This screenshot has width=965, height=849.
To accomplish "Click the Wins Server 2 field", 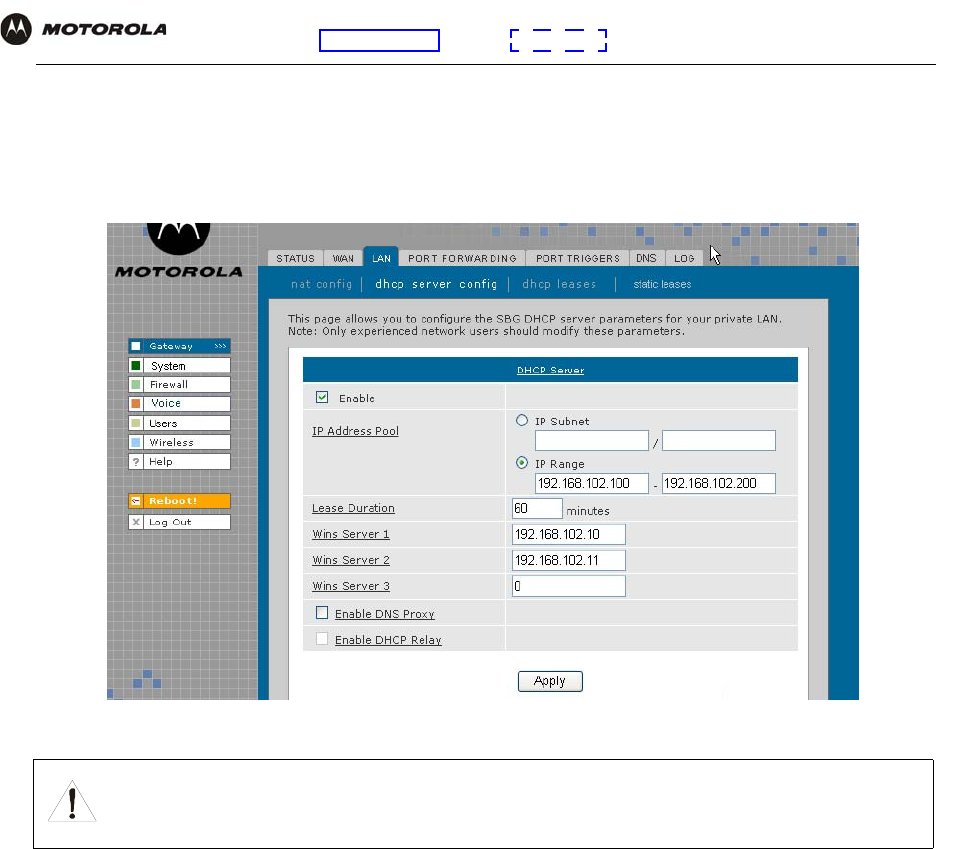I will 569,560.
